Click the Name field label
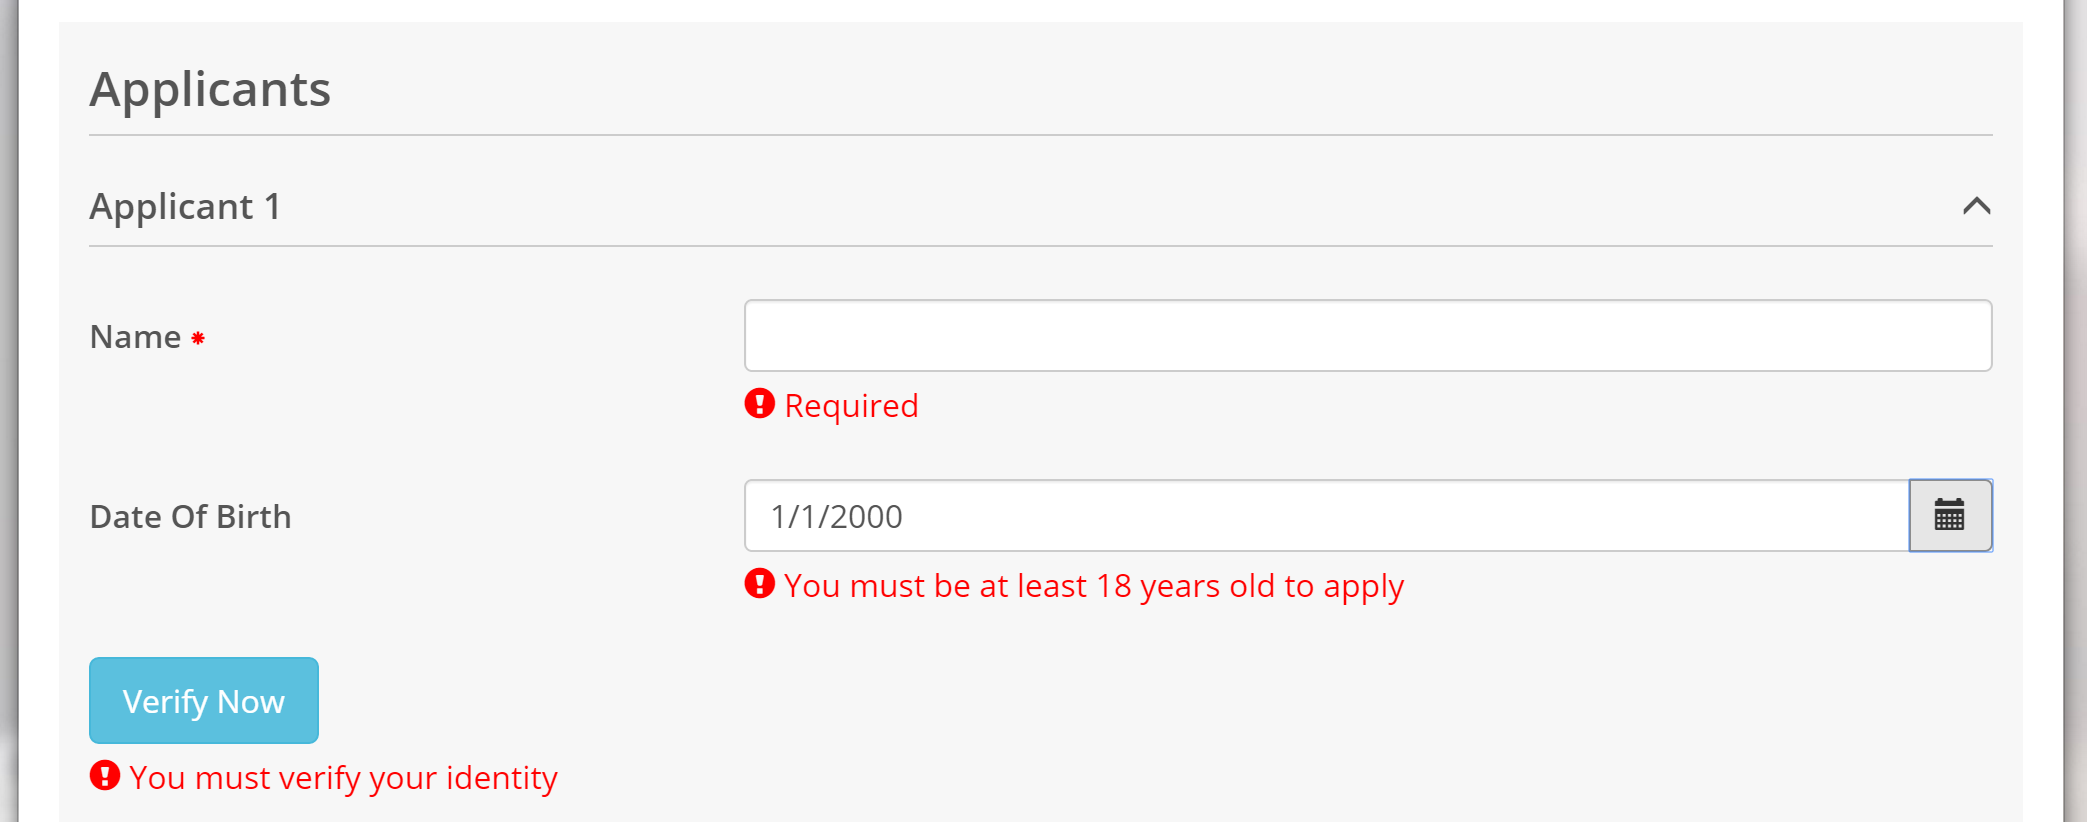 point(135,337)
